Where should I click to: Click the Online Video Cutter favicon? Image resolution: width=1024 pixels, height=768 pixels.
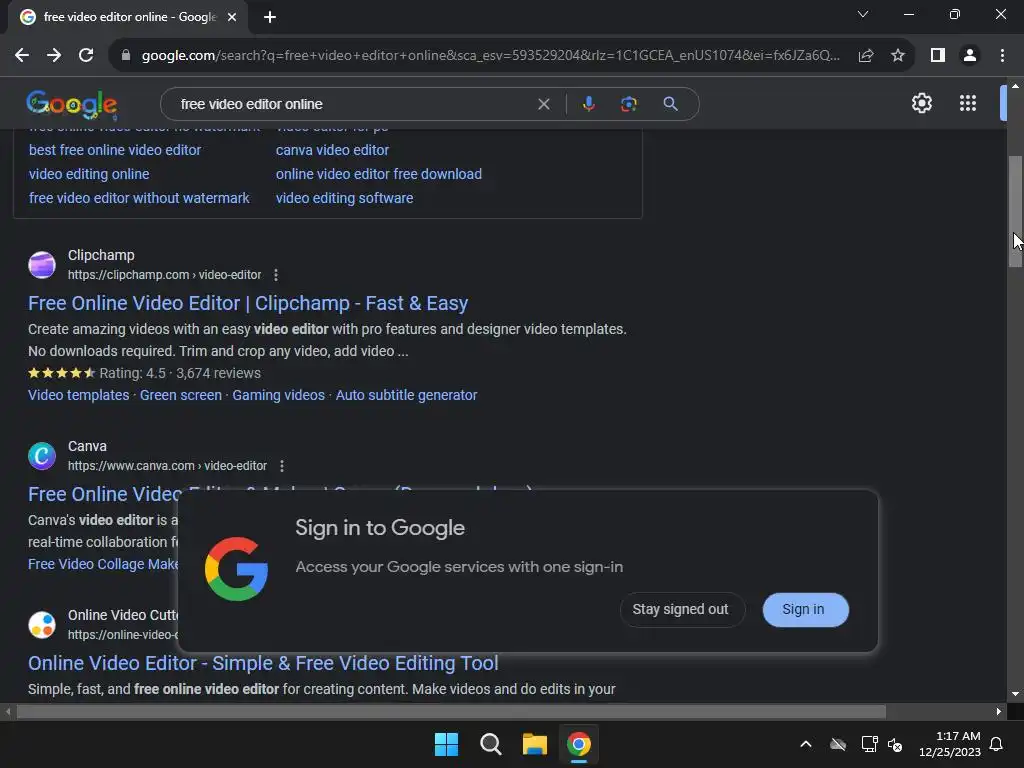click(42, 625)
